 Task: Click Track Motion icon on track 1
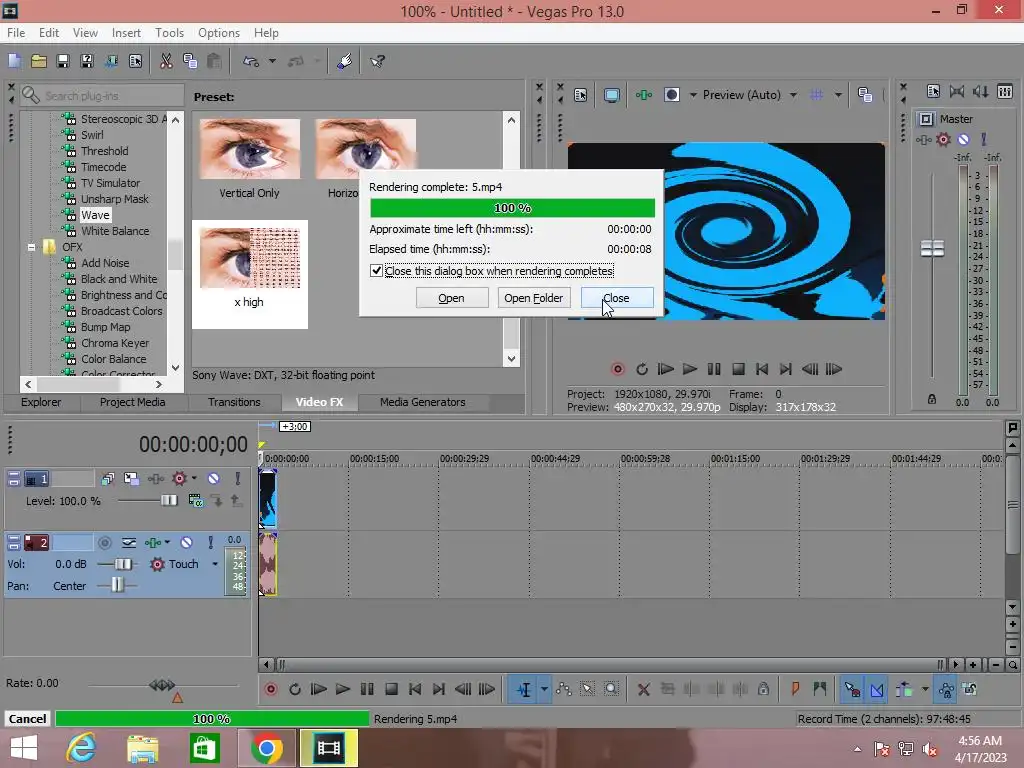(131, 479)
